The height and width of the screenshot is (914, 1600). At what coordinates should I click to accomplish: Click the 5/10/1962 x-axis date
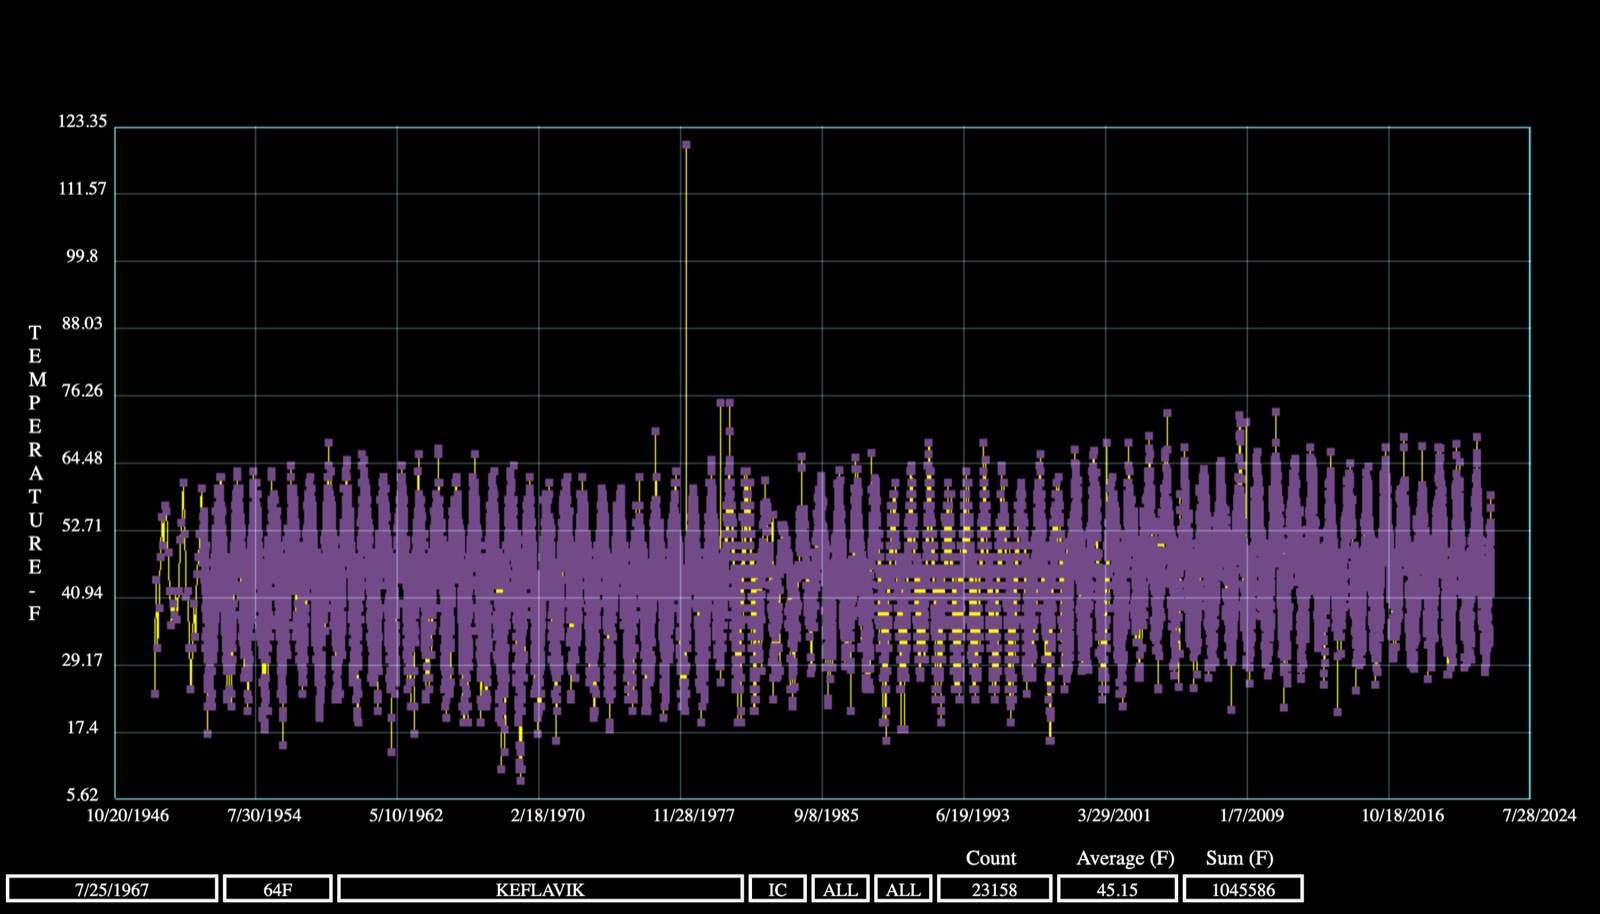tap(406, 815)
